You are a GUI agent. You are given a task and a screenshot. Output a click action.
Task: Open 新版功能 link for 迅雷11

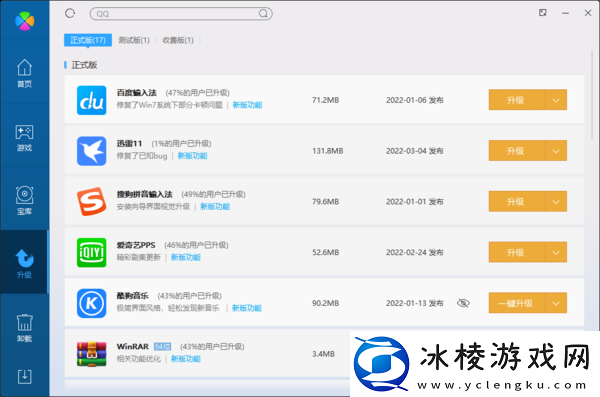[192, 156]
